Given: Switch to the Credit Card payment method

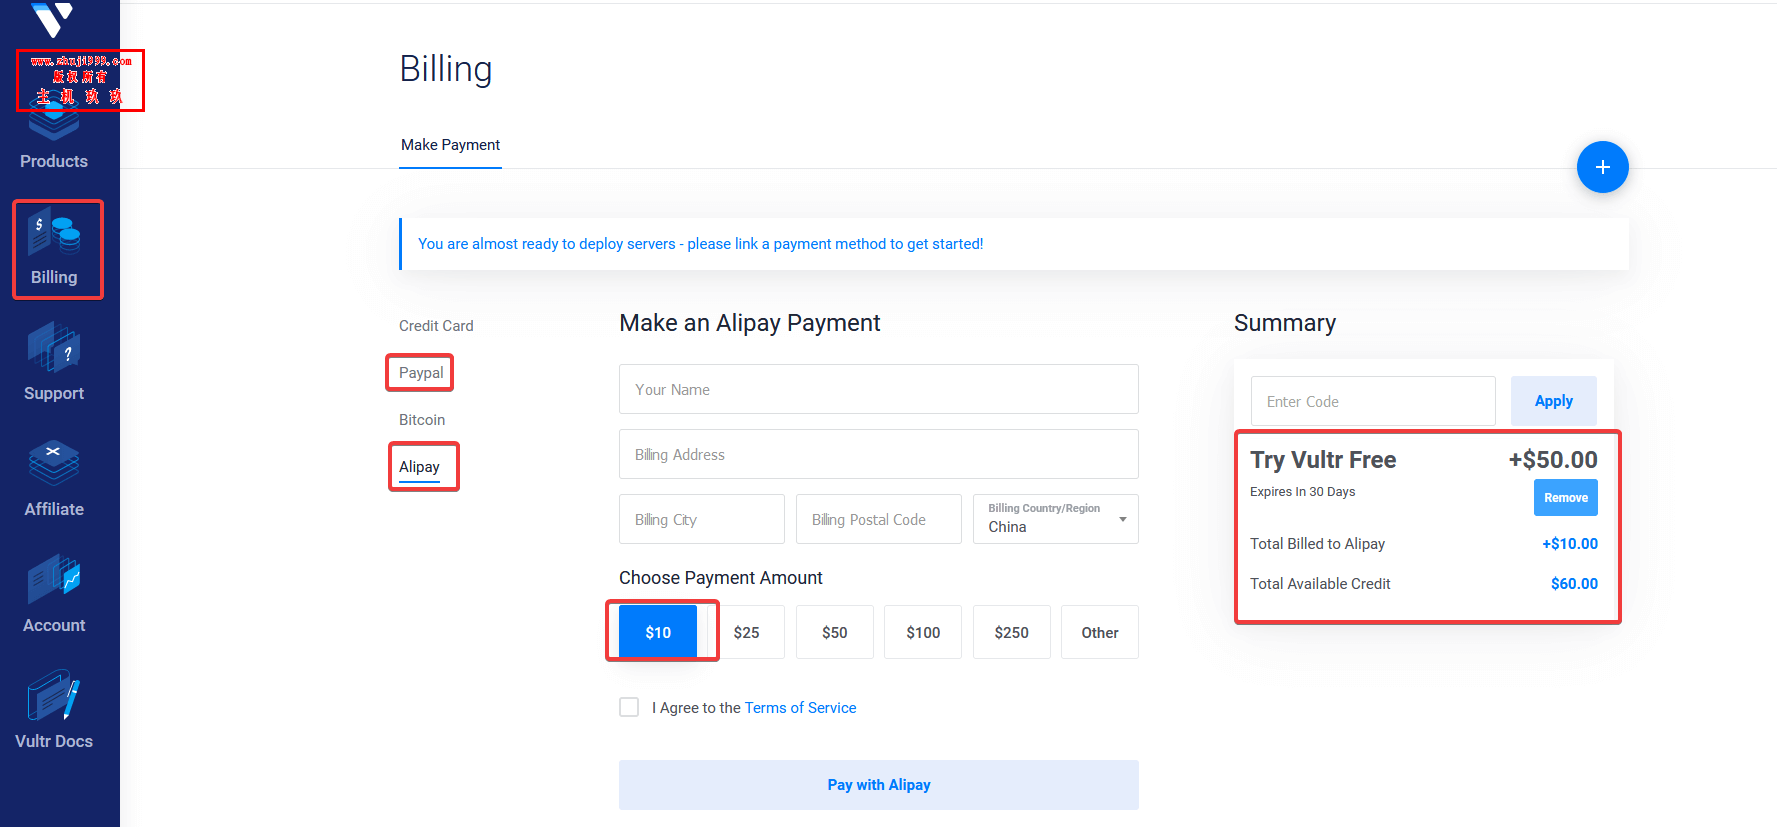Looking at the screenshot, I should coord(436,326).
